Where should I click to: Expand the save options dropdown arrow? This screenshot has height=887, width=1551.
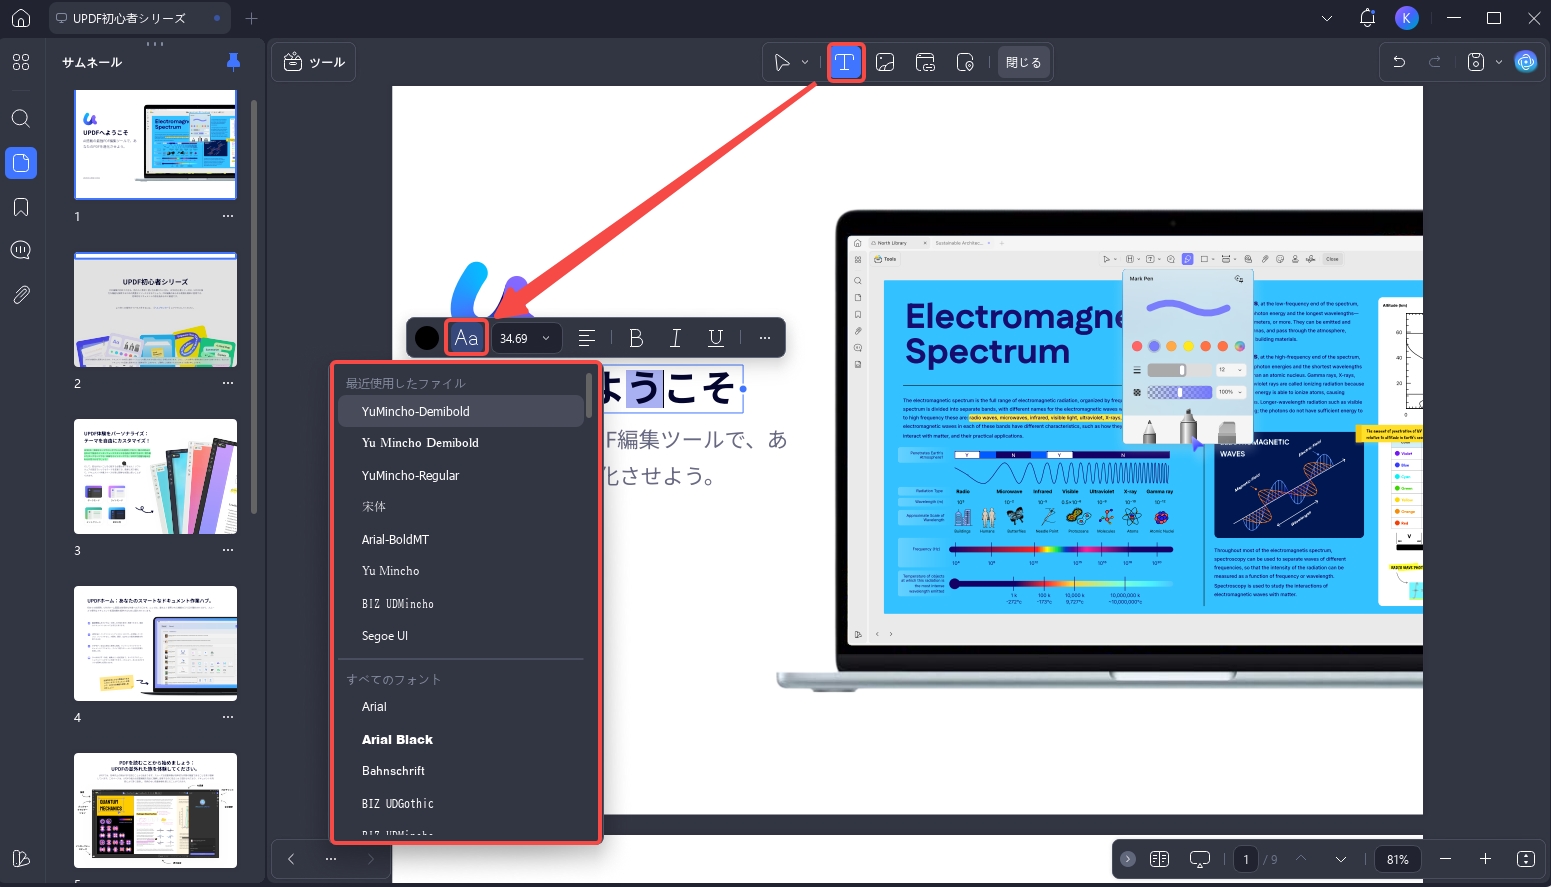[x=1498, y=62]
